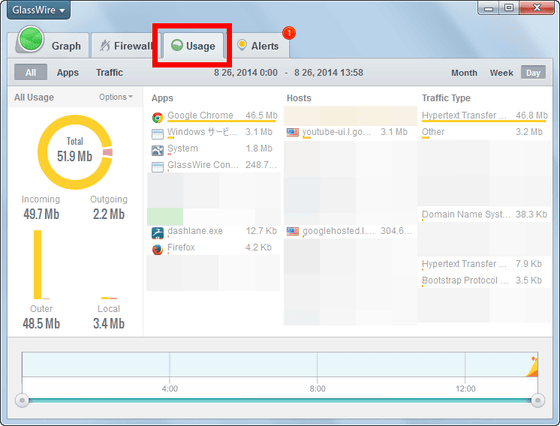This screenshot has height=426, width=560.
Task: Select the googlehosted.l... host text
Action: pos(339,231)
